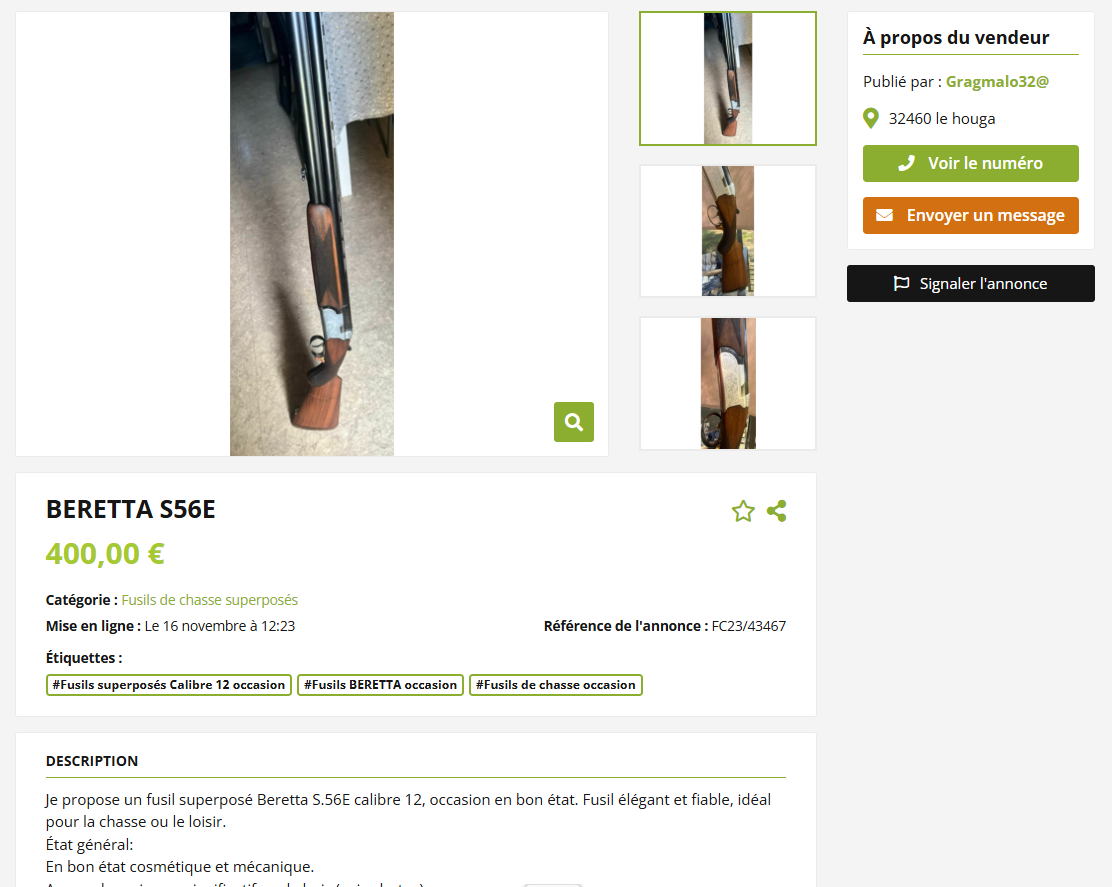
Task: Click the envelope icon in Envoyer un message
Action: click(x=884, y=215)
